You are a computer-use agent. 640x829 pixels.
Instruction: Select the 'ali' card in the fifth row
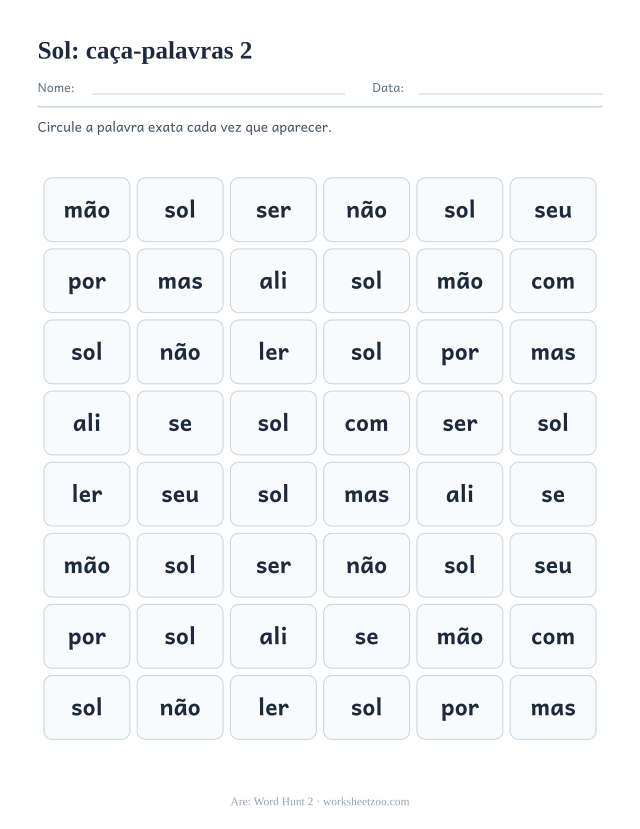[x=460, y=494]
